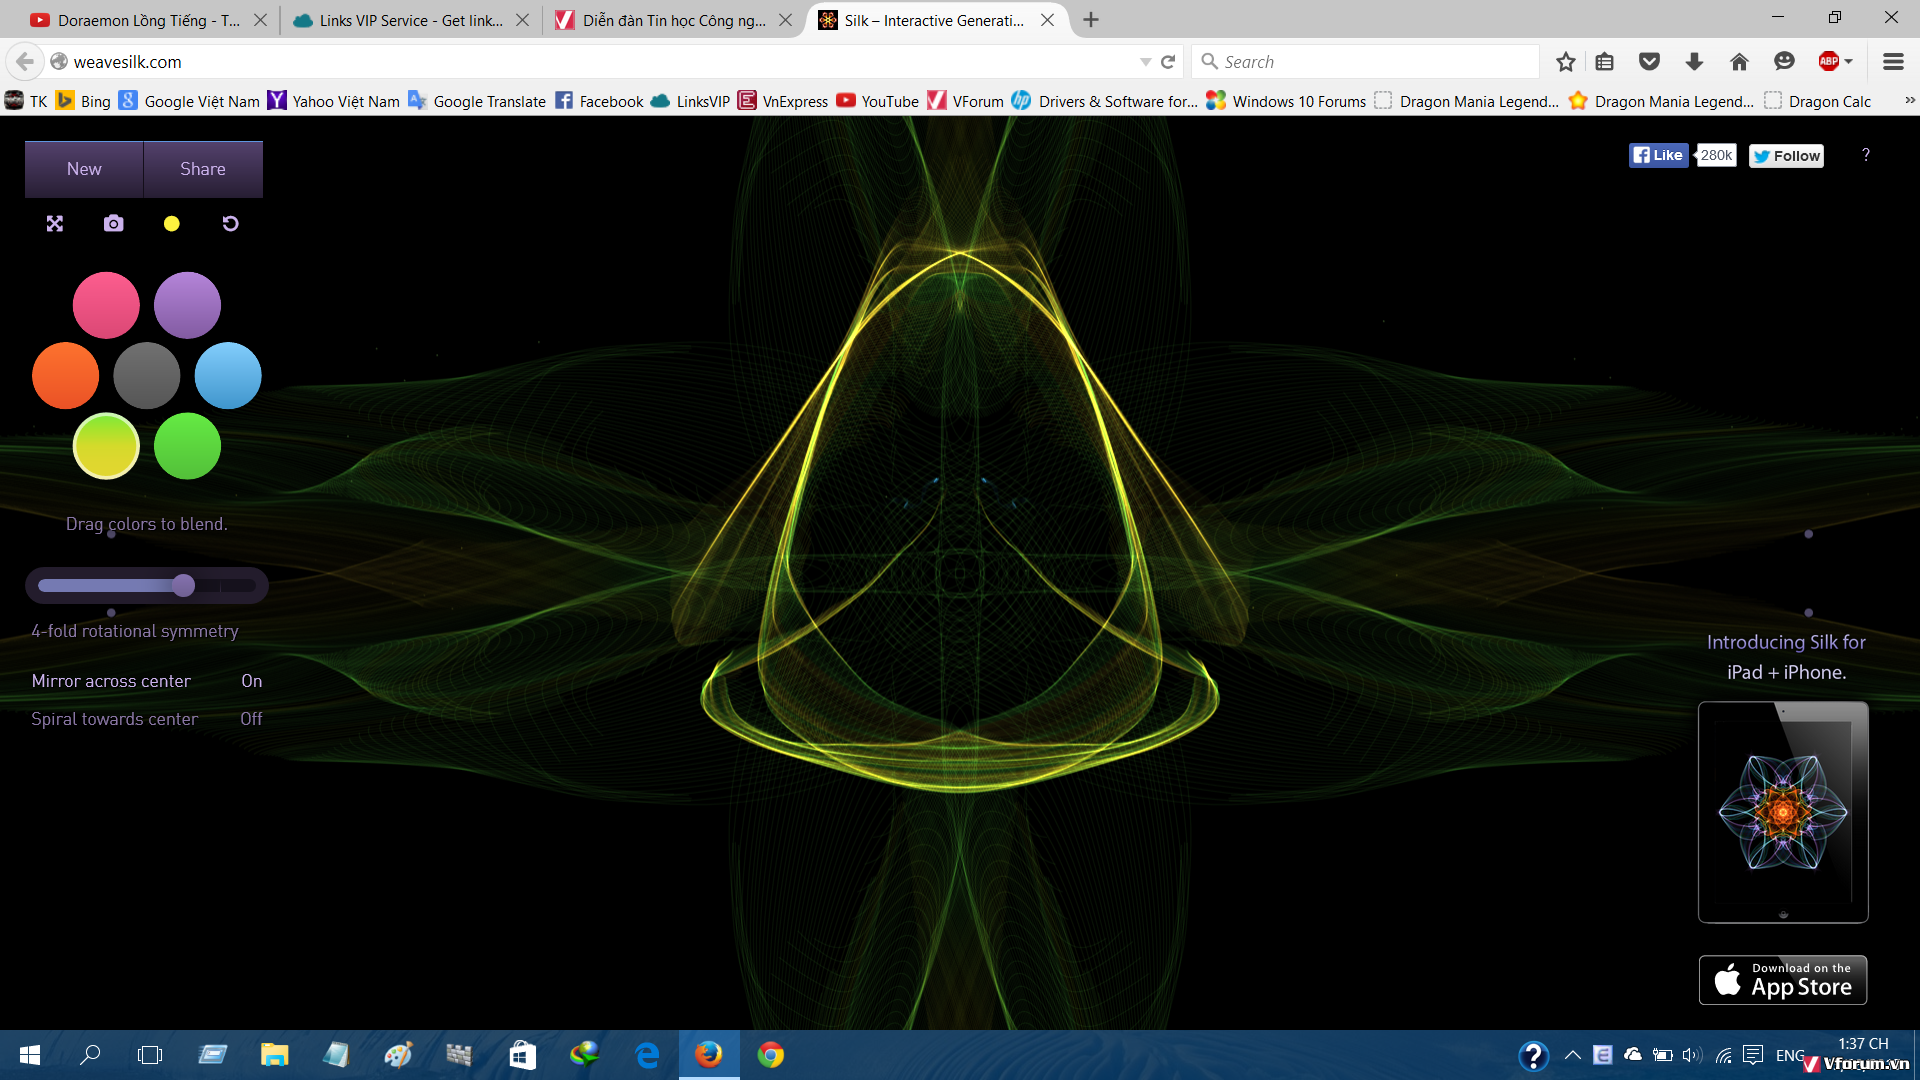Click the Share button

tap(203, 169)
